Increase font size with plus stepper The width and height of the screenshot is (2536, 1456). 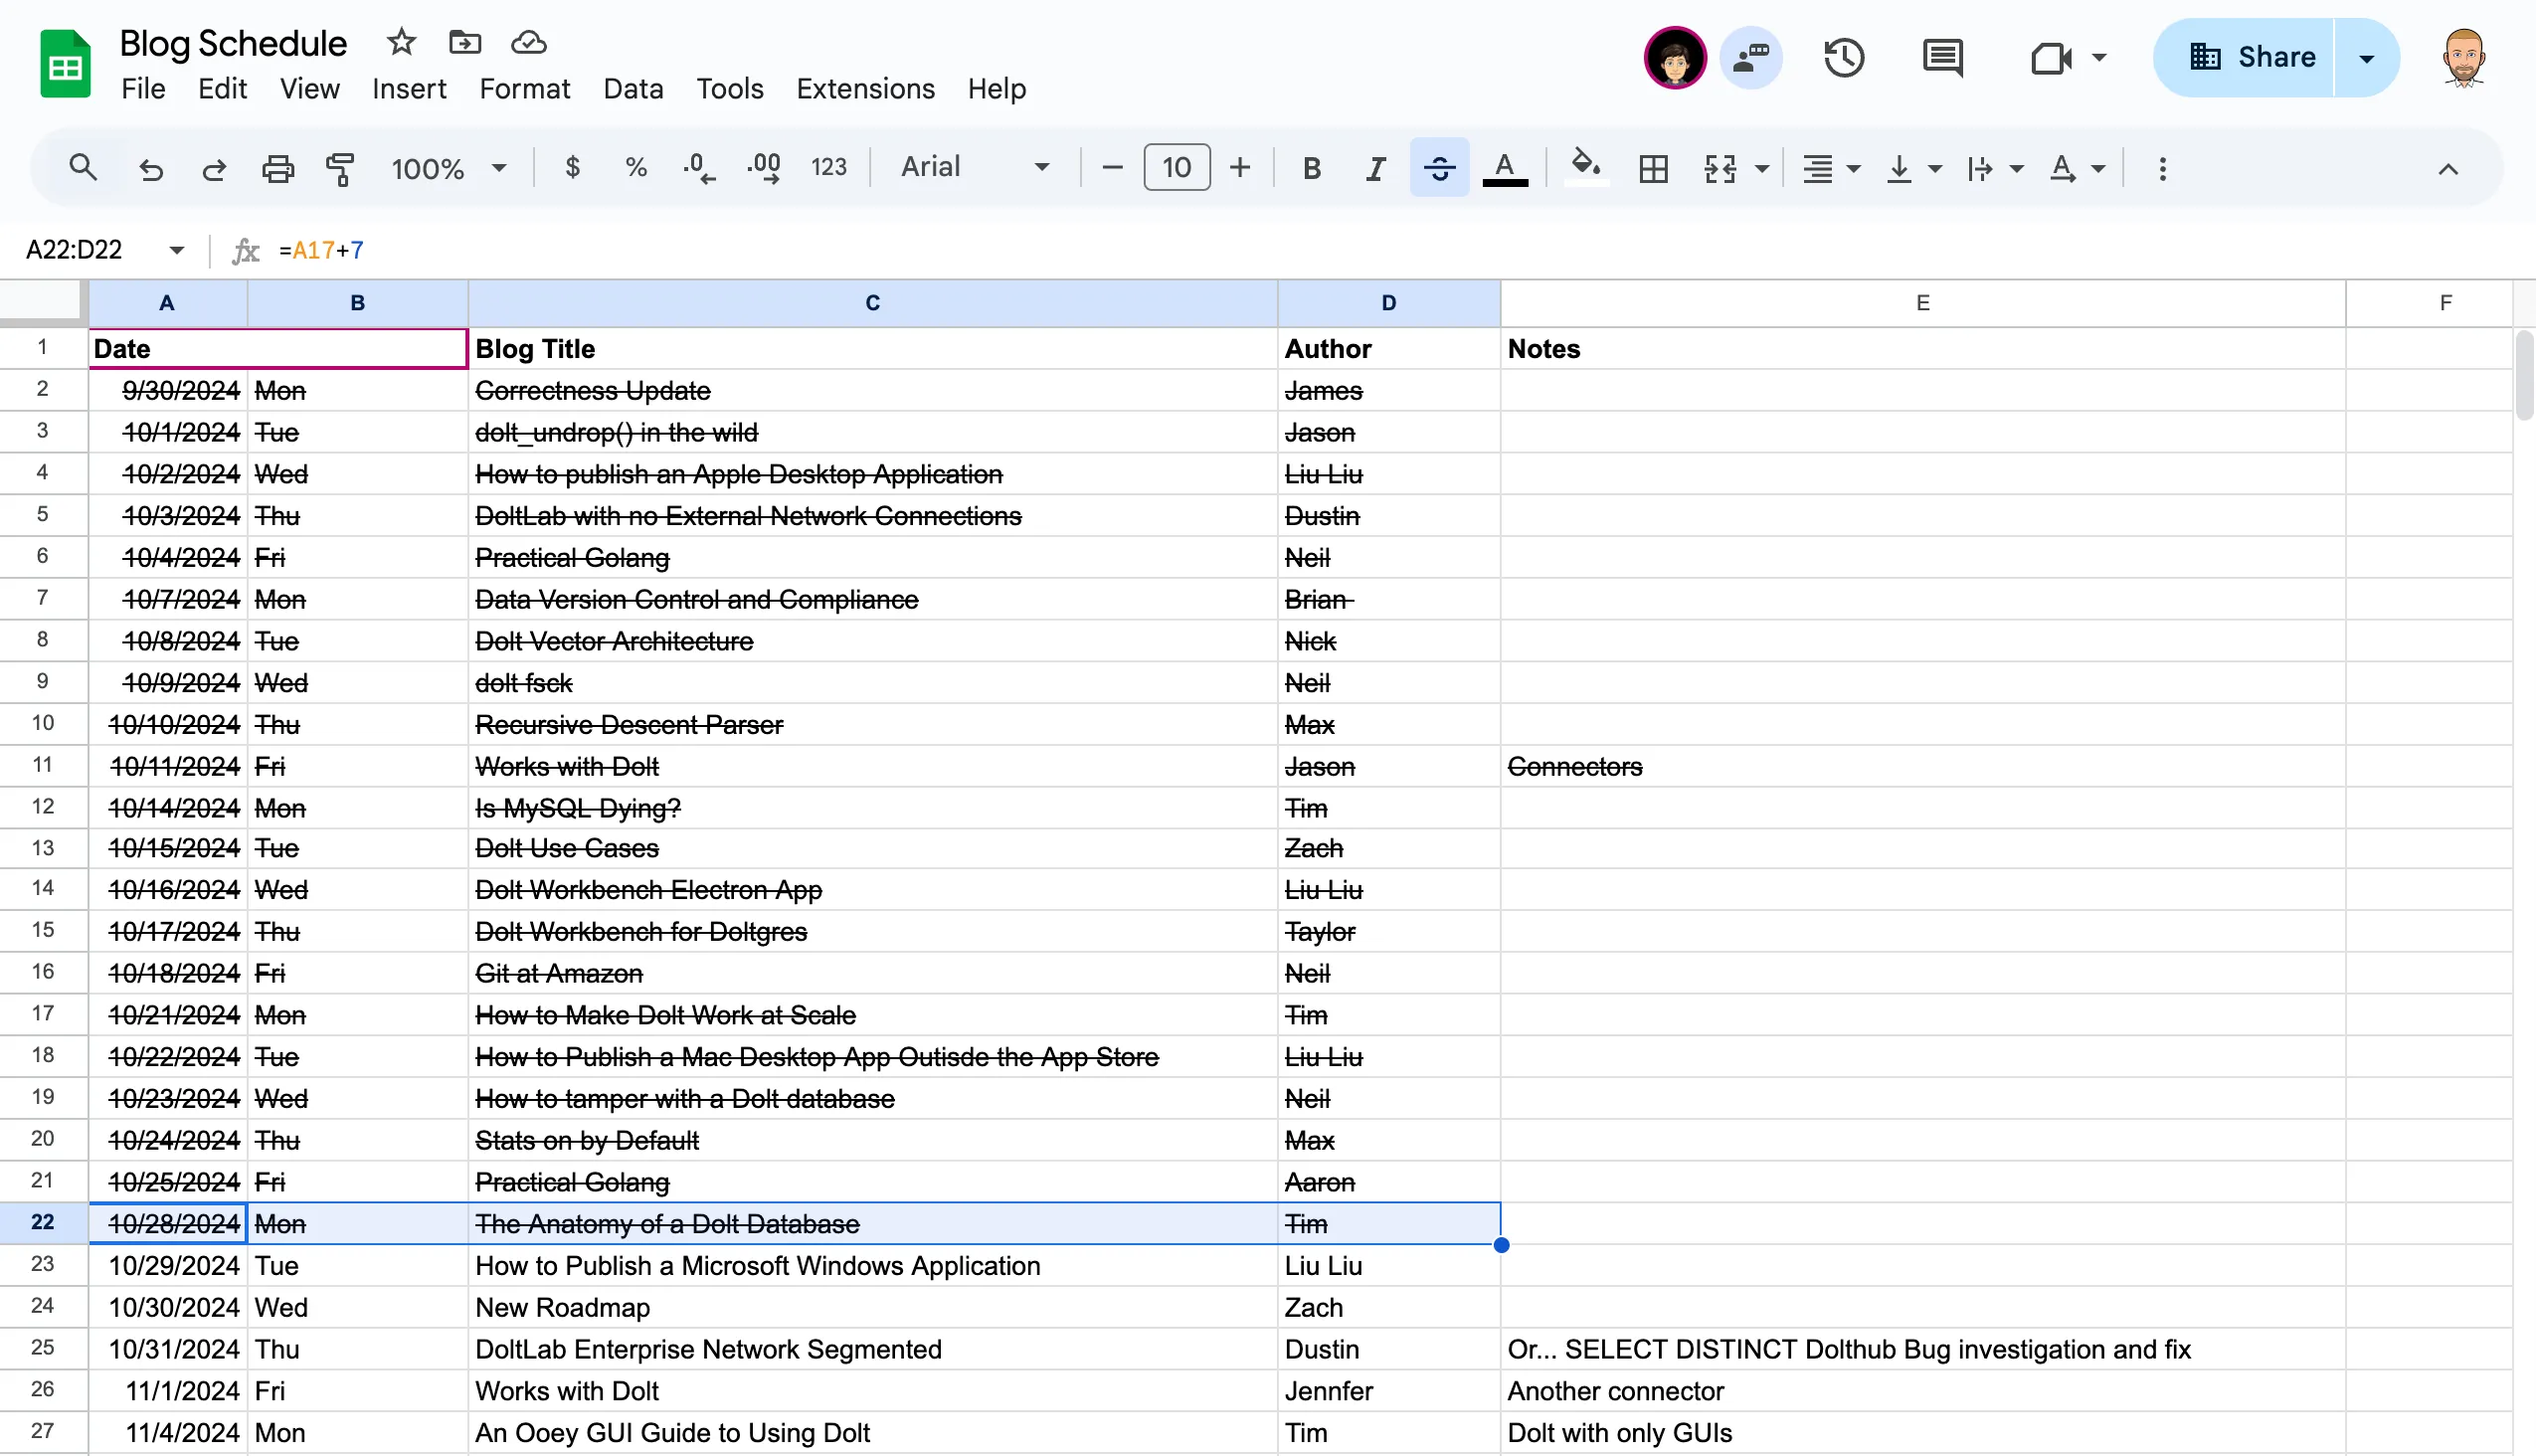1239,167
